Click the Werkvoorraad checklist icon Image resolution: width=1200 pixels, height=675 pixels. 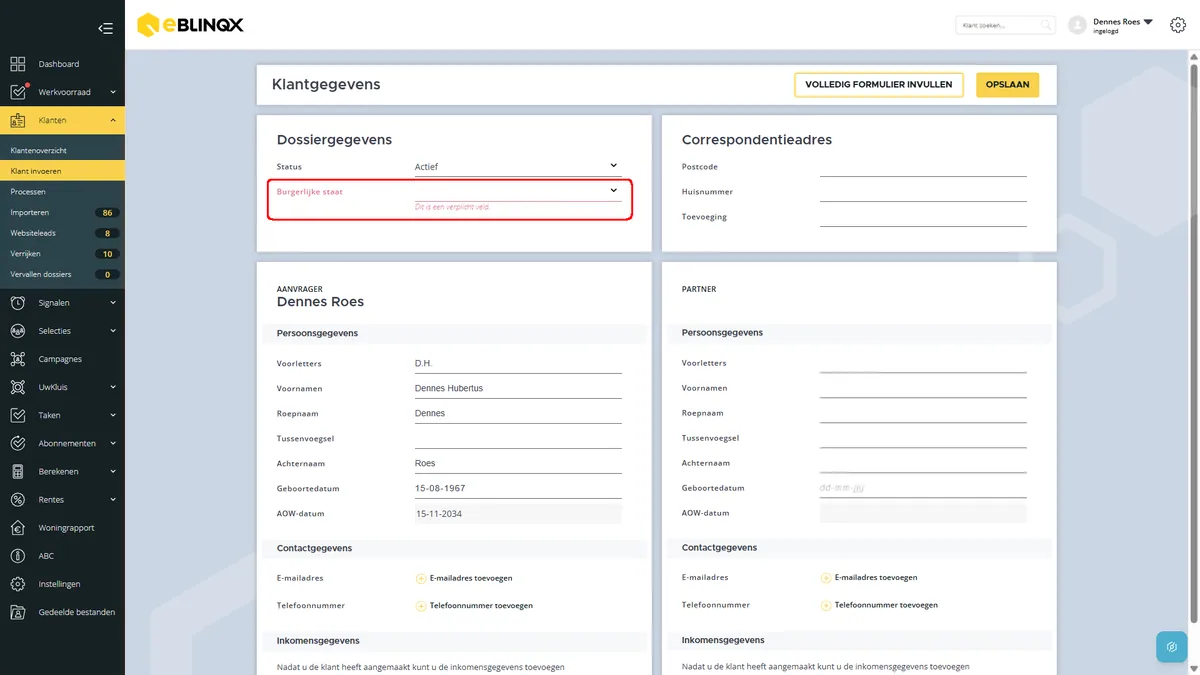(18, 92)
